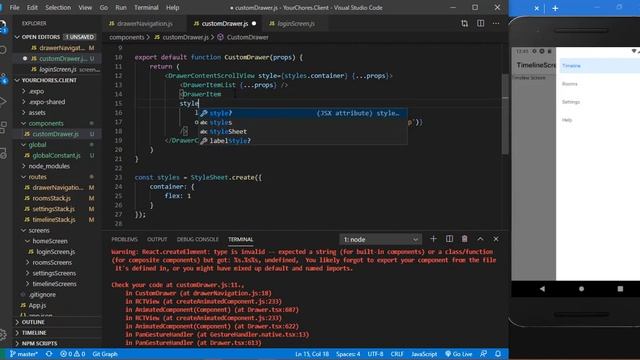Screen dimensions: 640x360
Task: Split the editor right
Action: [480, 24]
